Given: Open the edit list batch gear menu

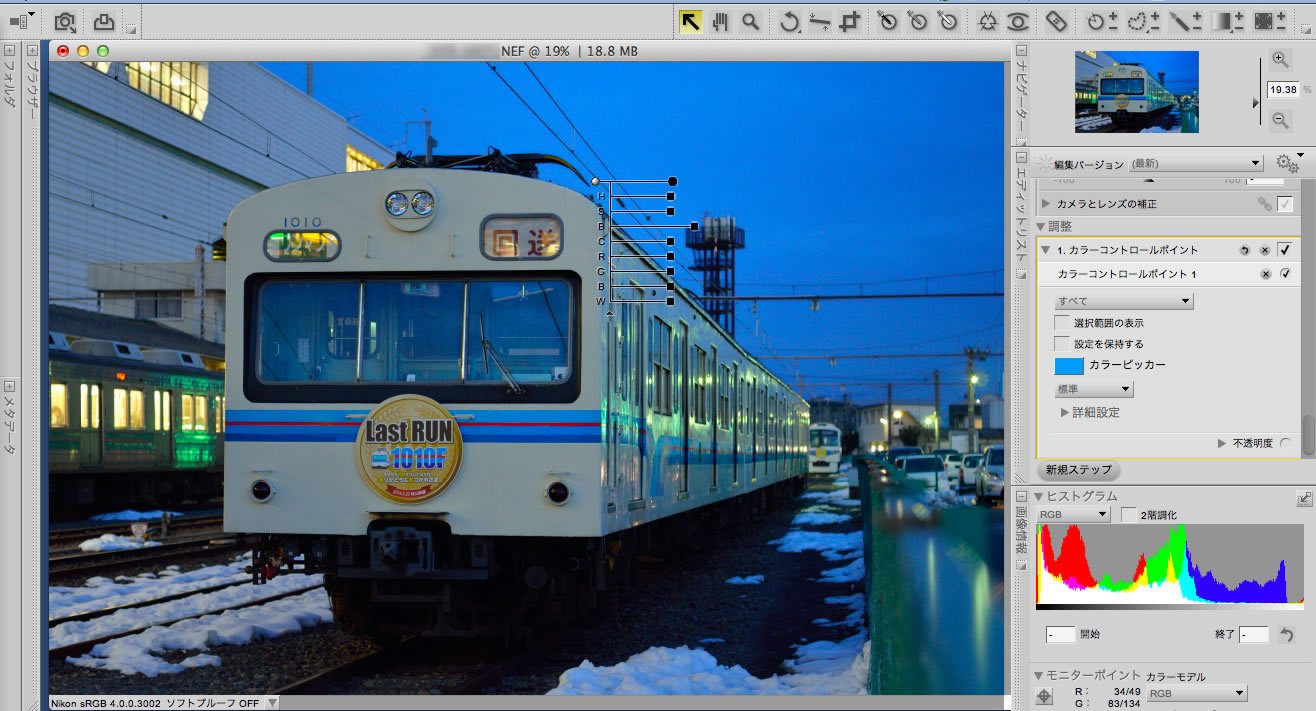Looking at the screenshot, I should [1289, 162].
